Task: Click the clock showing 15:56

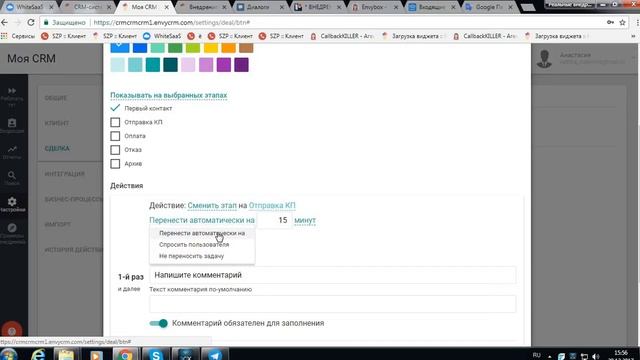Action: pos(620,353)
